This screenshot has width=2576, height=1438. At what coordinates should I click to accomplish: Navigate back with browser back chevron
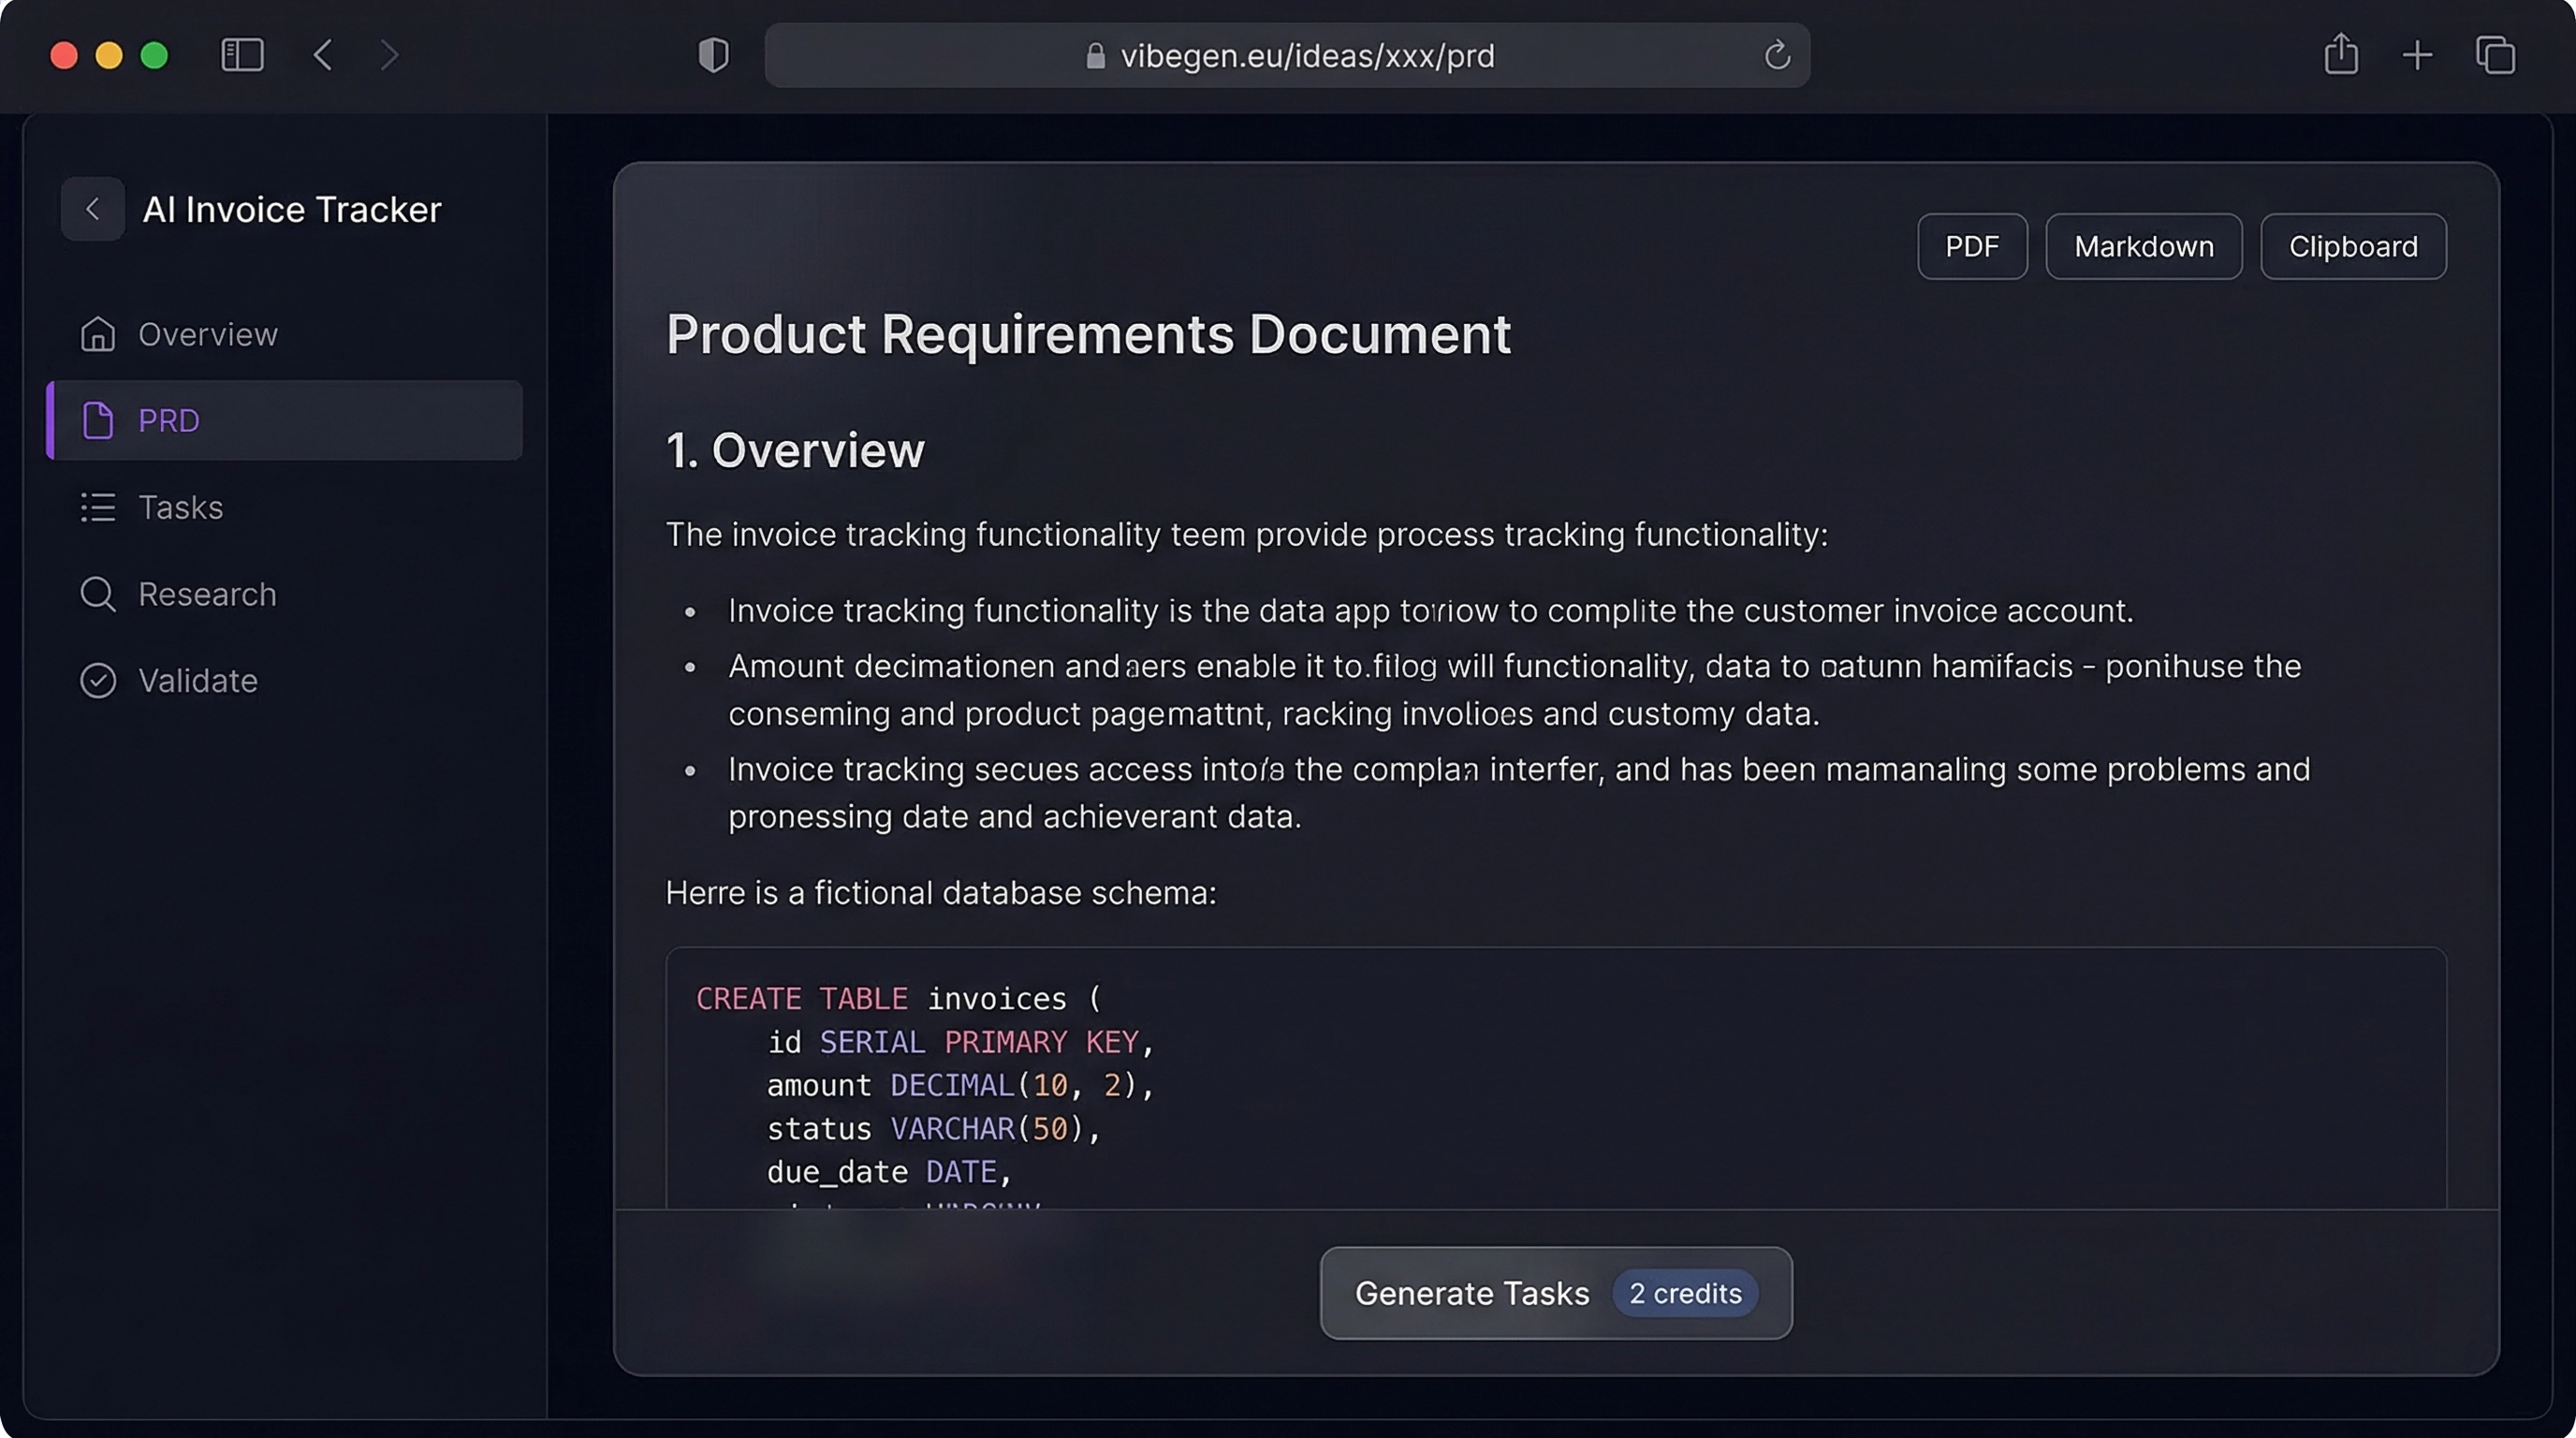323,55
